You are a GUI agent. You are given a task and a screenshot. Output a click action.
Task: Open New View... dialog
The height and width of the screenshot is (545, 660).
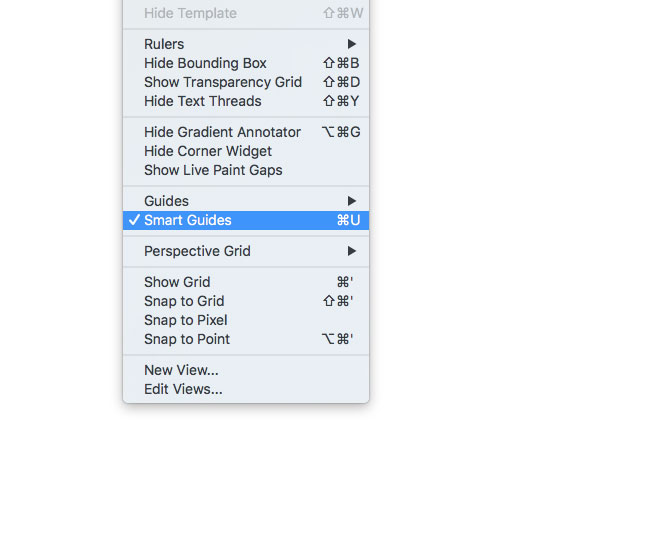(181, 370)
